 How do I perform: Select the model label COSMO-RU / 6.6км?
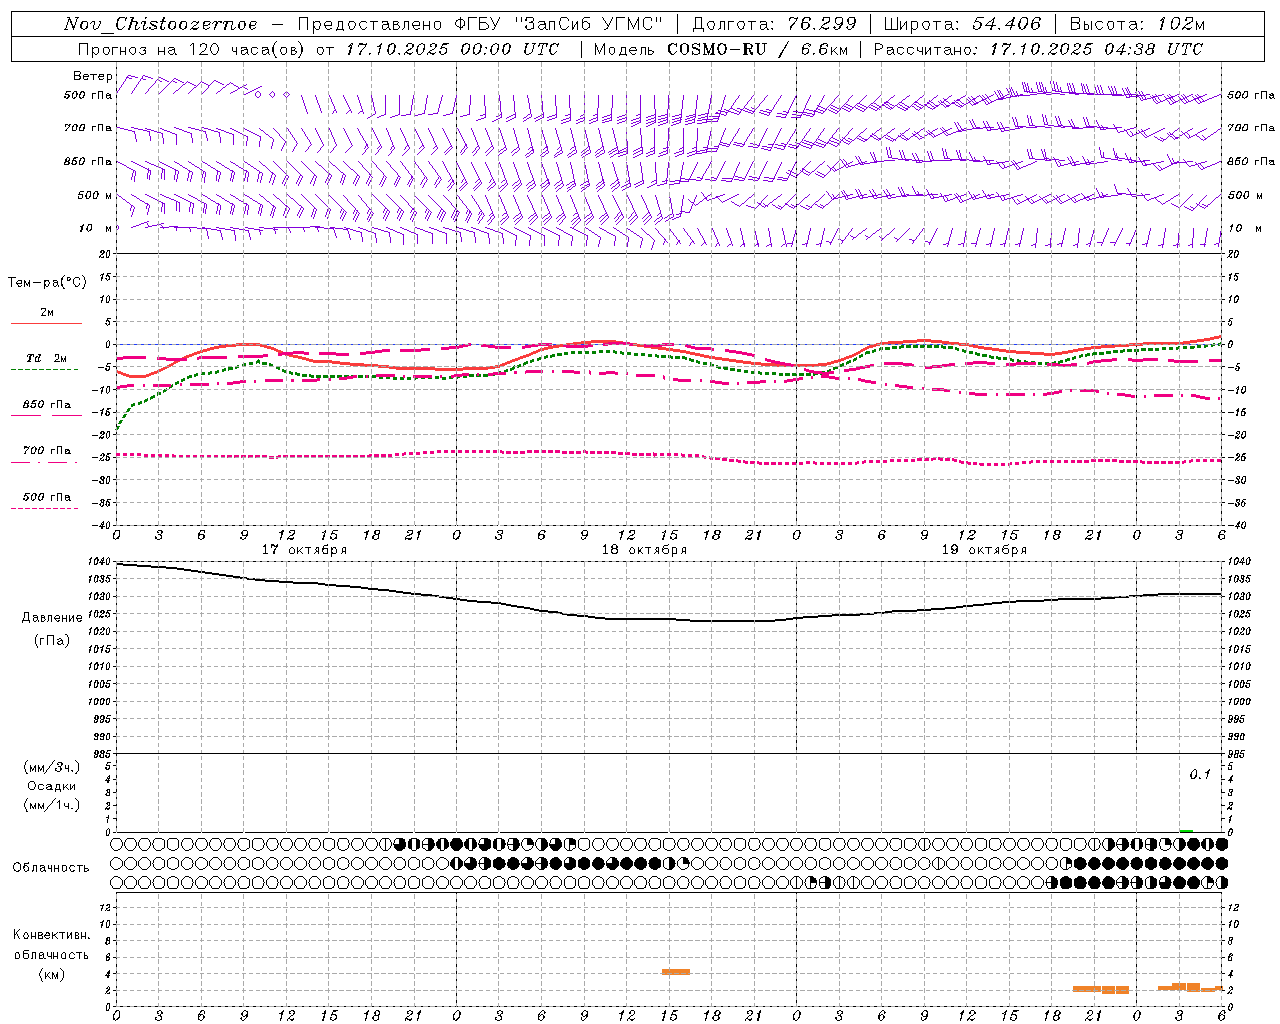pyautogui.click(x=757, y=49)
